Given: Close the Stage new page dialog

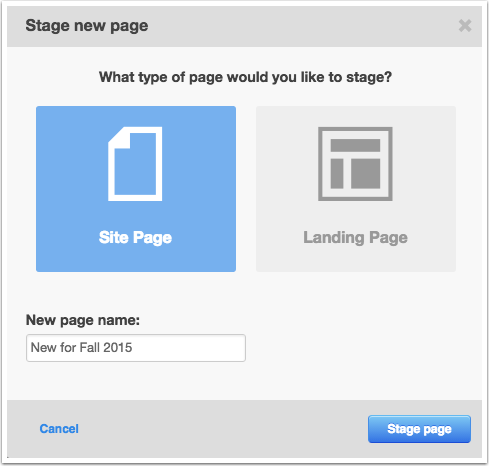Looking at the screenshot, I should pyautogui.click(x=465, y=26).
